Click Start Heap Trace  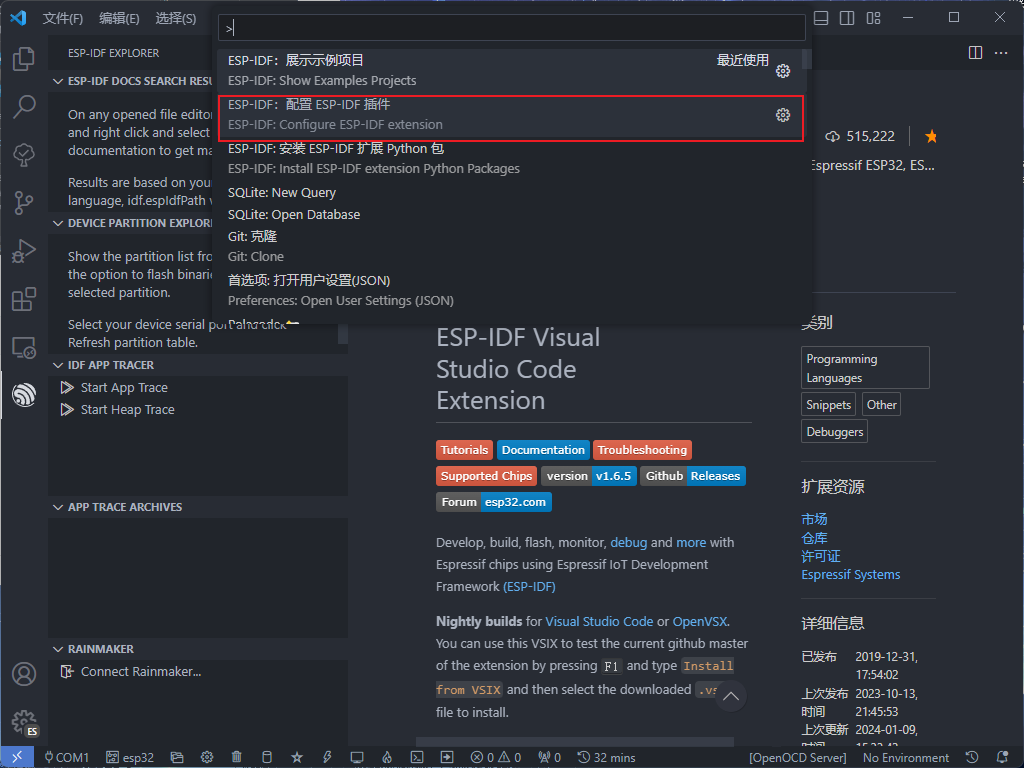click(x=127, y=410)
